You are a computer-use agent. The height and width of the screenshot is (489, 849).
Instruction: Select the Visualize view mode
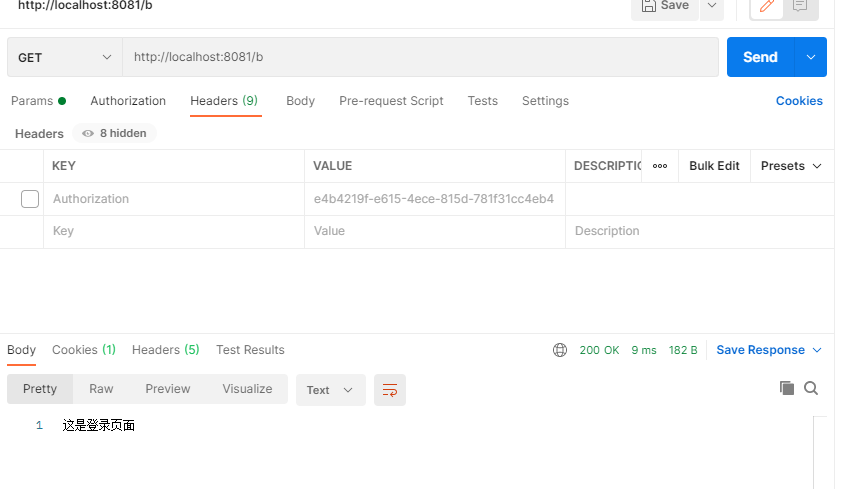coord(247,389)
